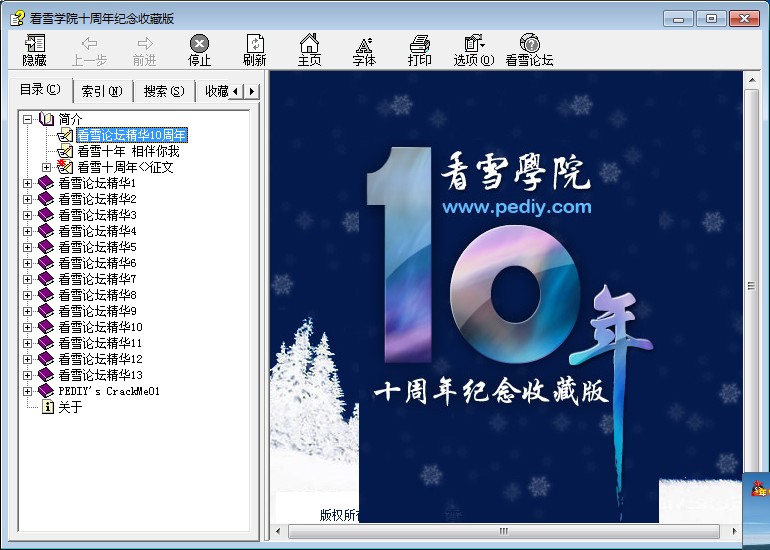Close the 看雪学院 help window
This screenshot has width=770, height=550.
[x=744, y=19]
